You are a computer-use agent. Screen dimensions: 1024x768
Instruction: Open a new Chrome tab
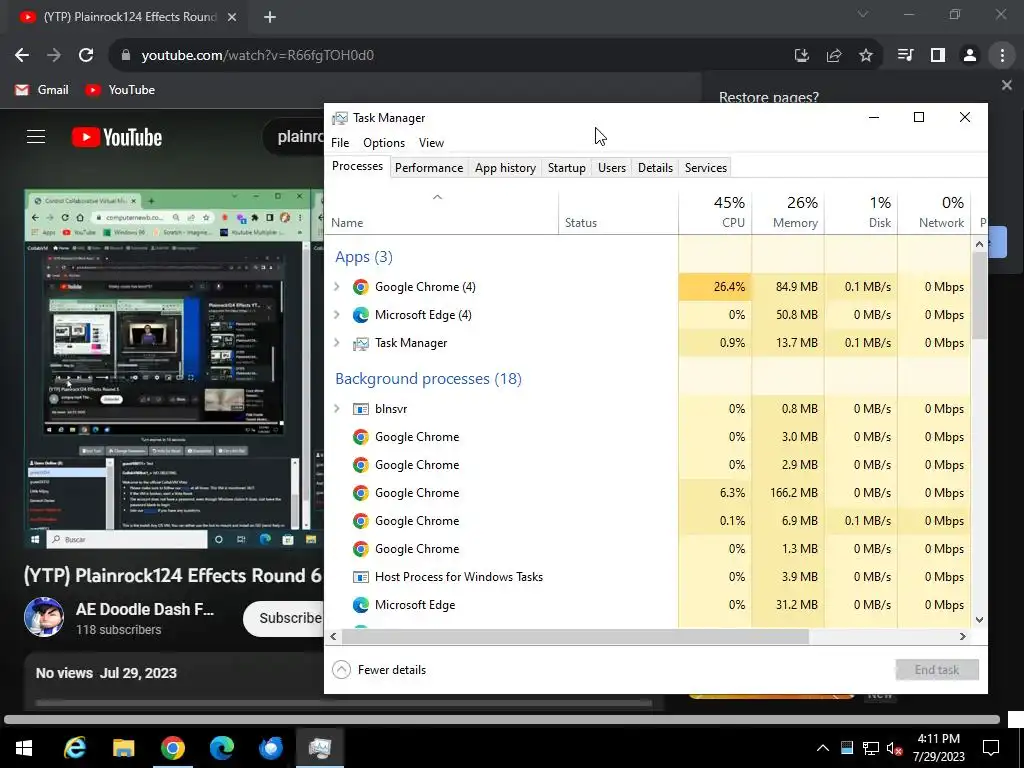coord(270,17)
